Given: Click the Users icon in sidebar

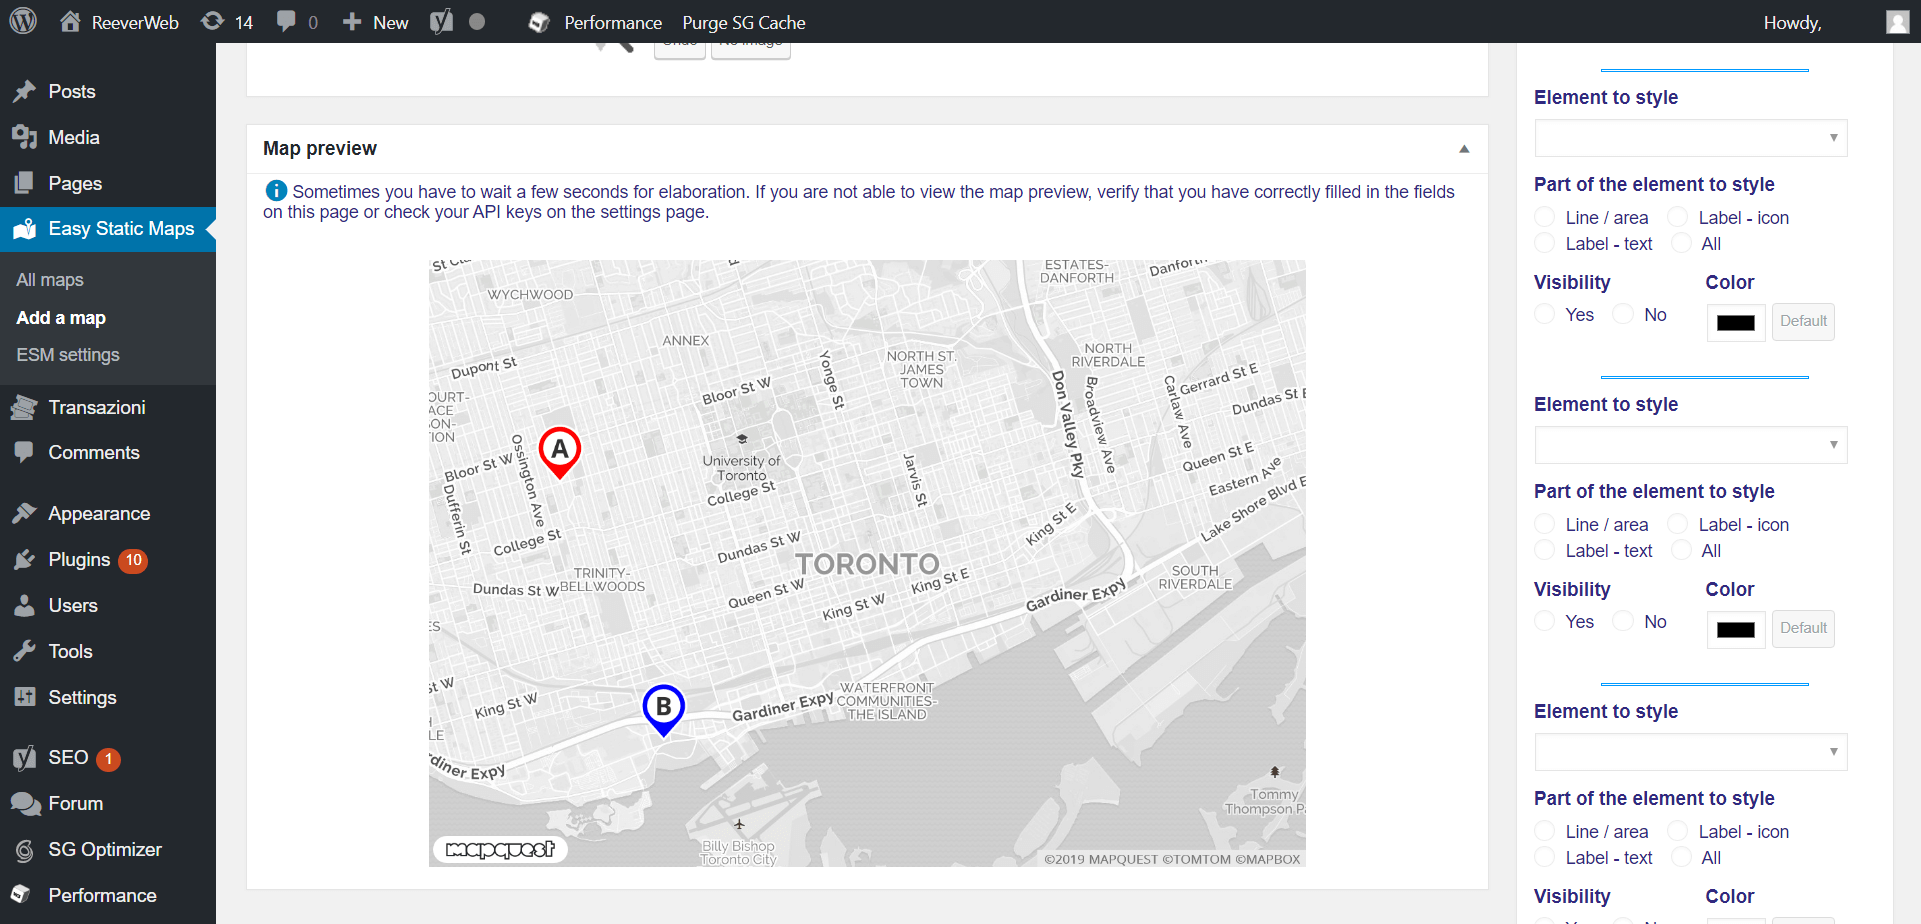Looking at the screenshot, I should [x=25, y=605].
